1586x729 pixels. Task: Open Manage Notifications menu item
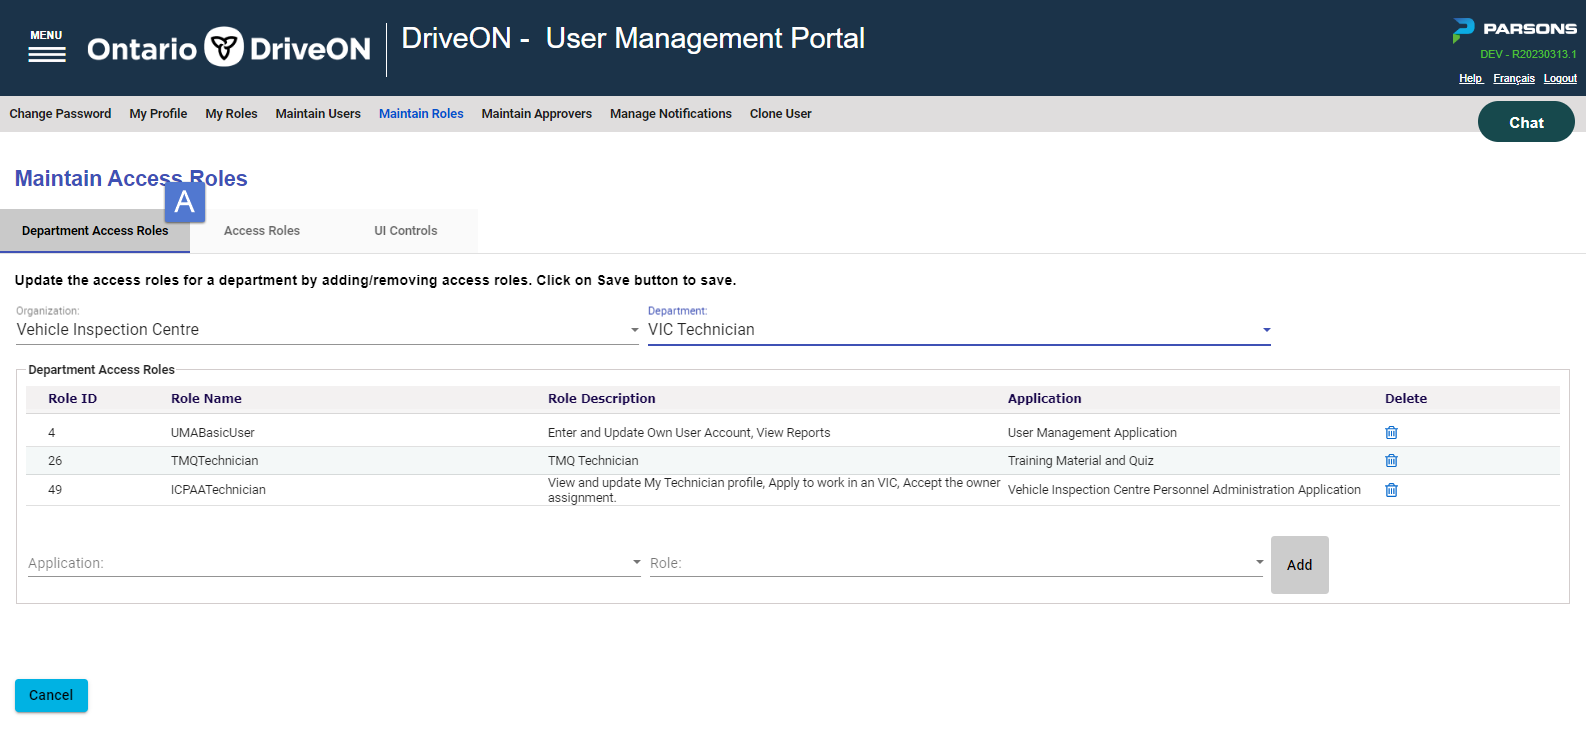pos(671,114)
